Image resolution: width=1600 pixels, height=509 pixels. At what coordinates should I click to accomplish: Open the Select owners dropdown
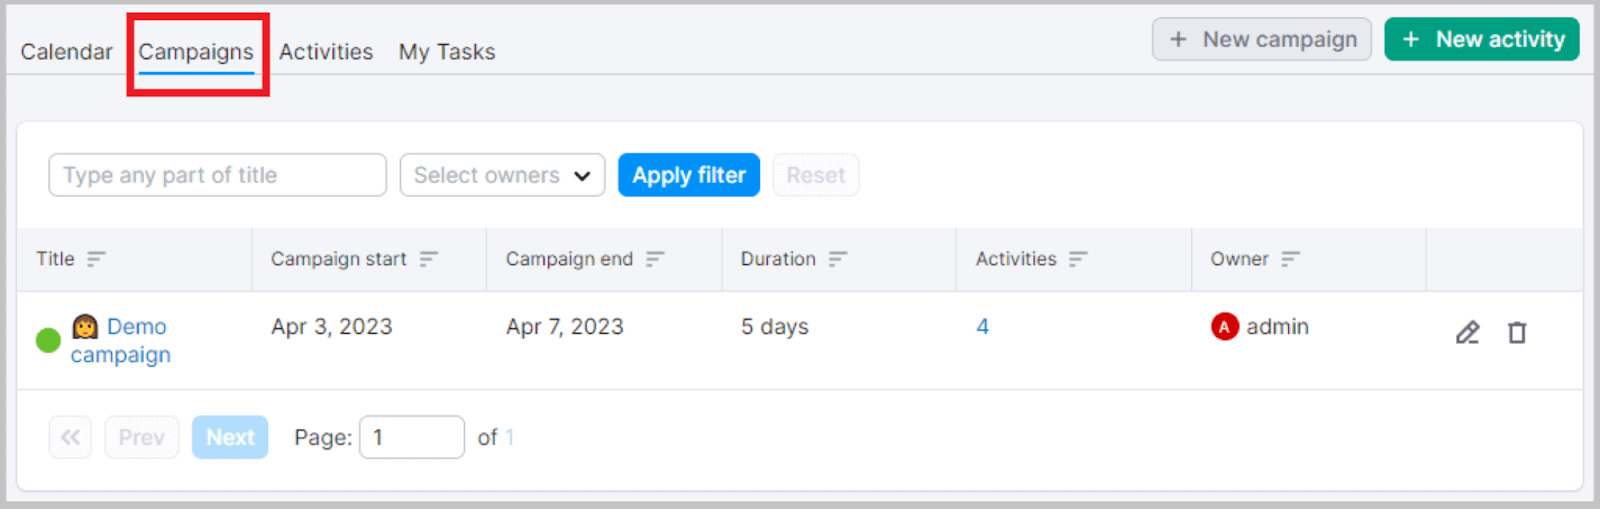502,175
